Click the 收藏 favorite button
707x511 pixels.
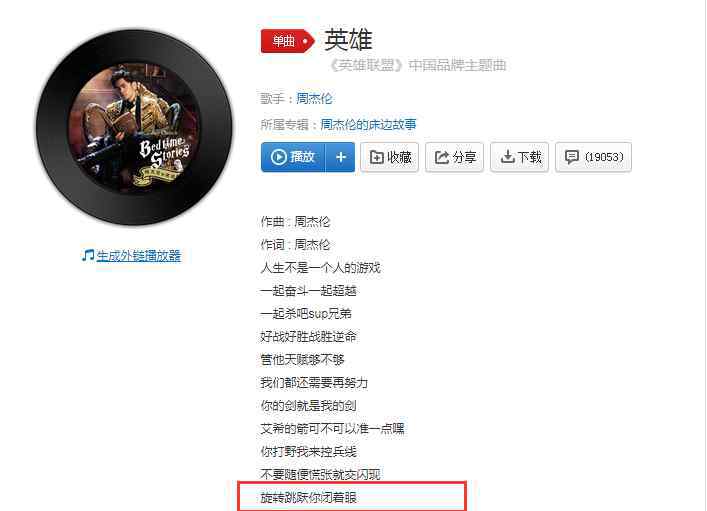390,157
